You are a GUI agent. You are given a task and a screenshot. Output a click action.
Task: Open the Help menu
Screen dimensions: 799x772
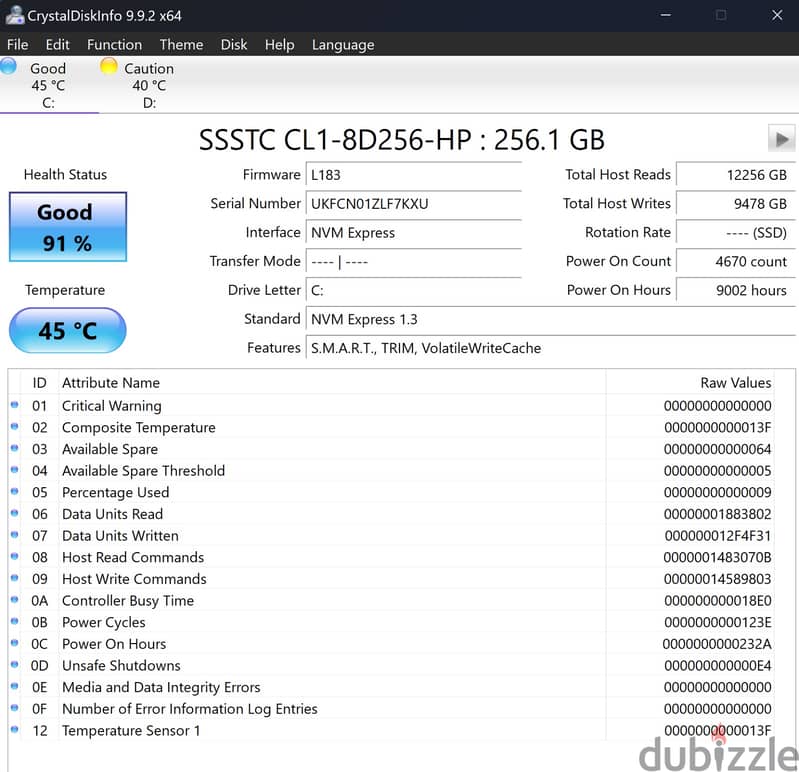(279, 45)
